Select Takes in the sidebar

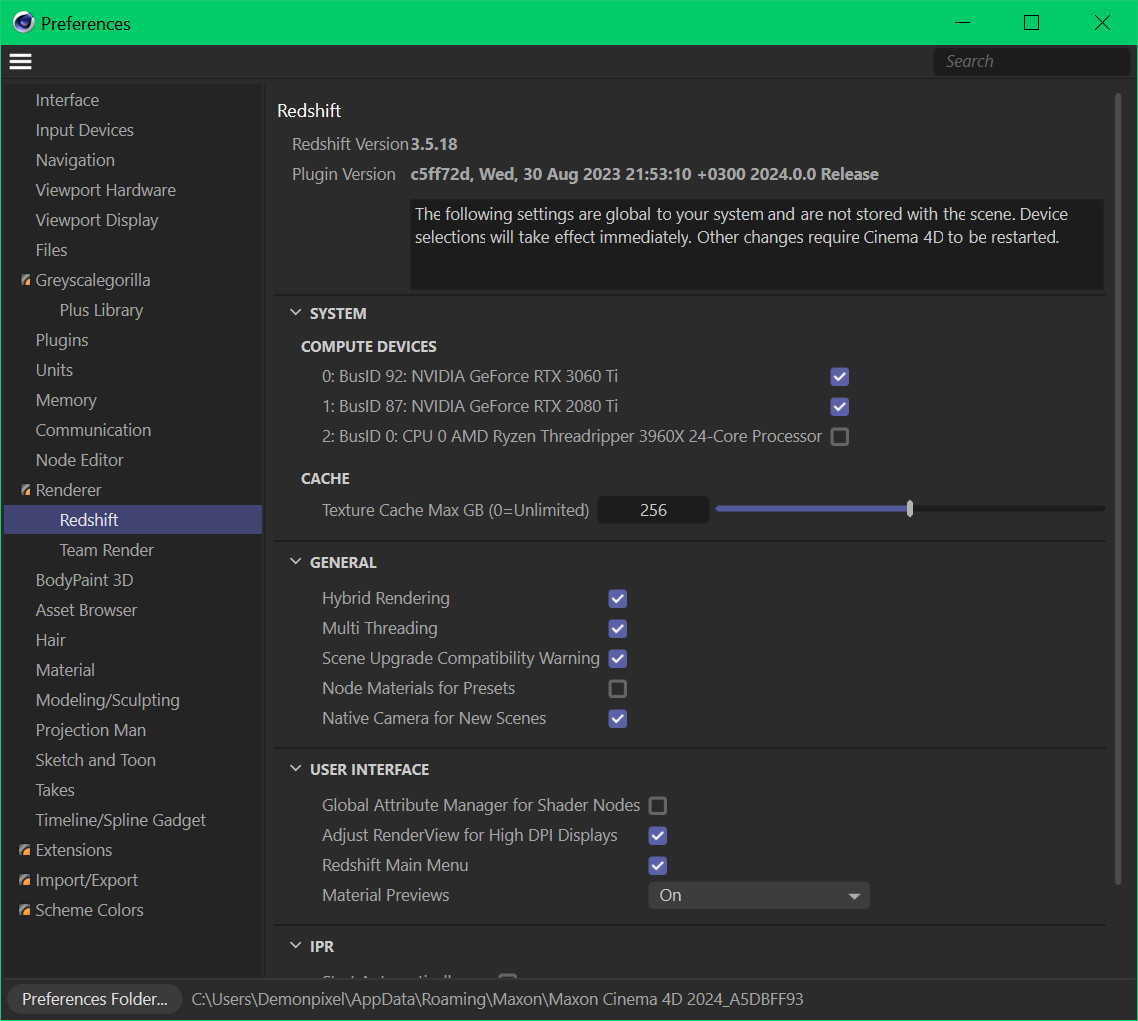54,790
